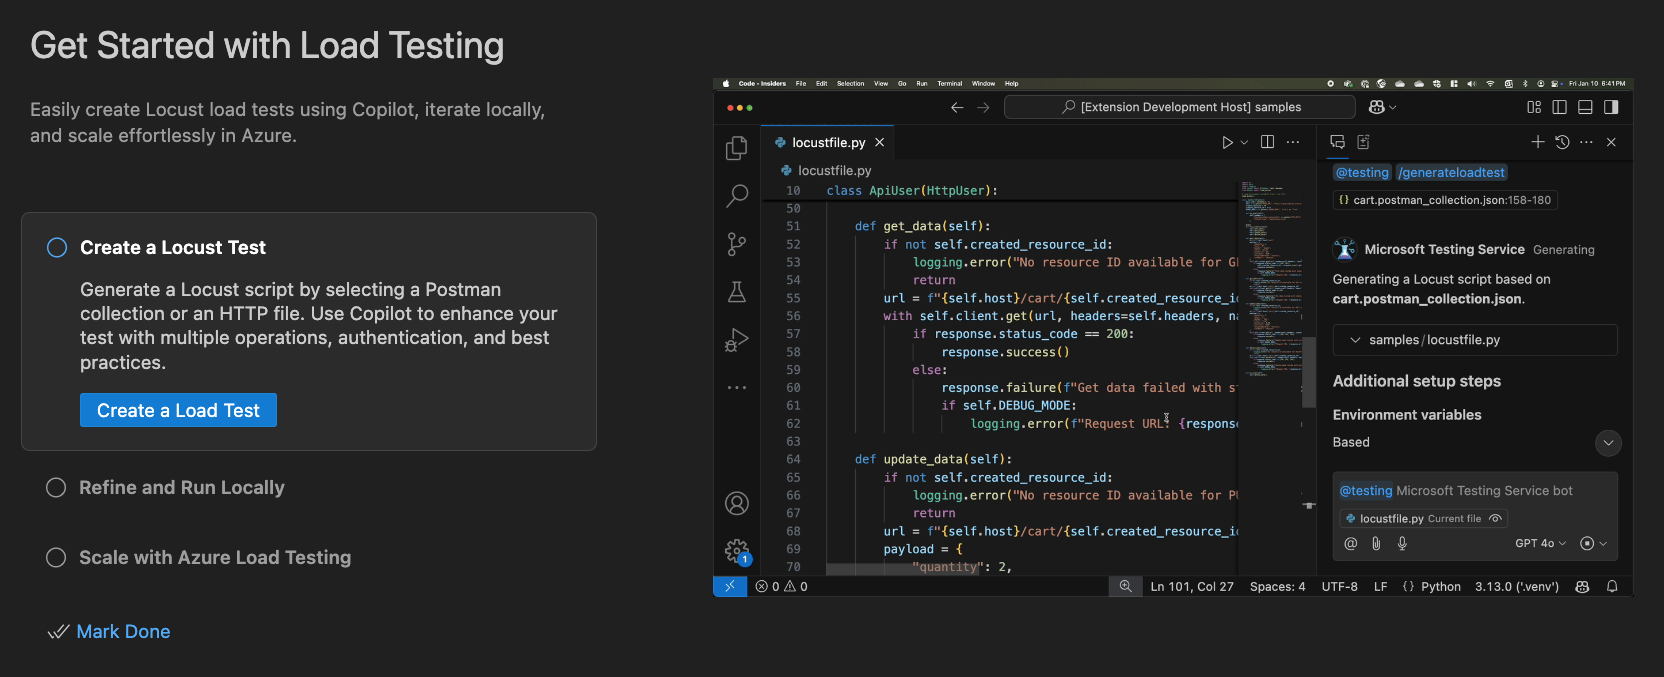Image resolution: width=1664 pixels, height=677 pixels.
Task: Open Run and Debug icon in activity bar
Action: pyautogui.click(x=737, y=340)
